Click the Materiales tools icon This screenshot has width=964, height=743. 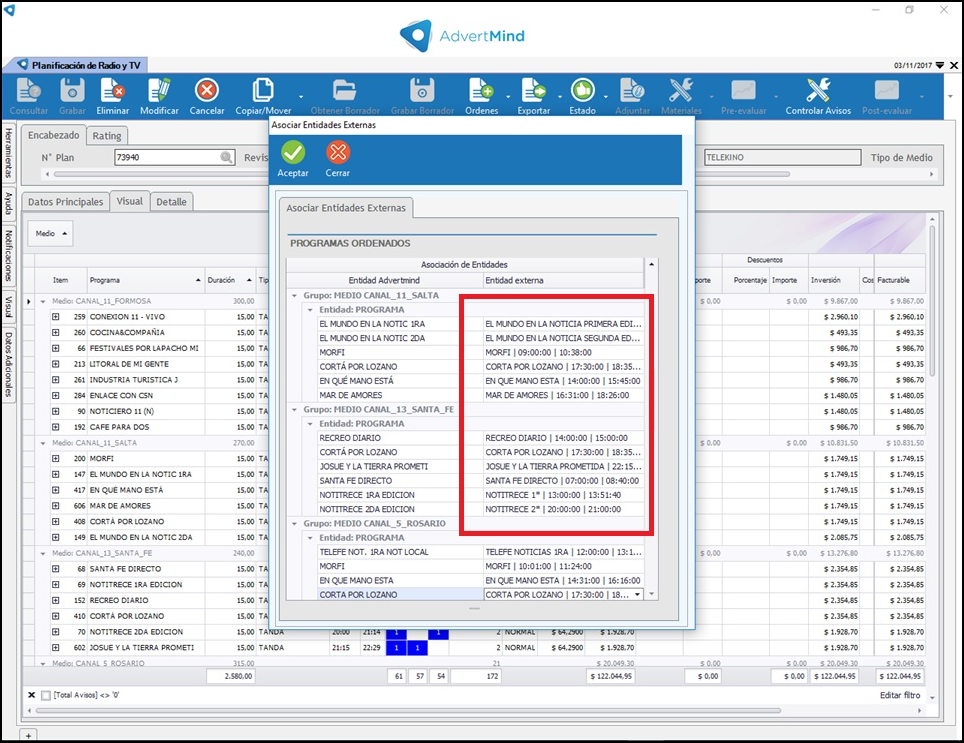(x=681, y=90)
